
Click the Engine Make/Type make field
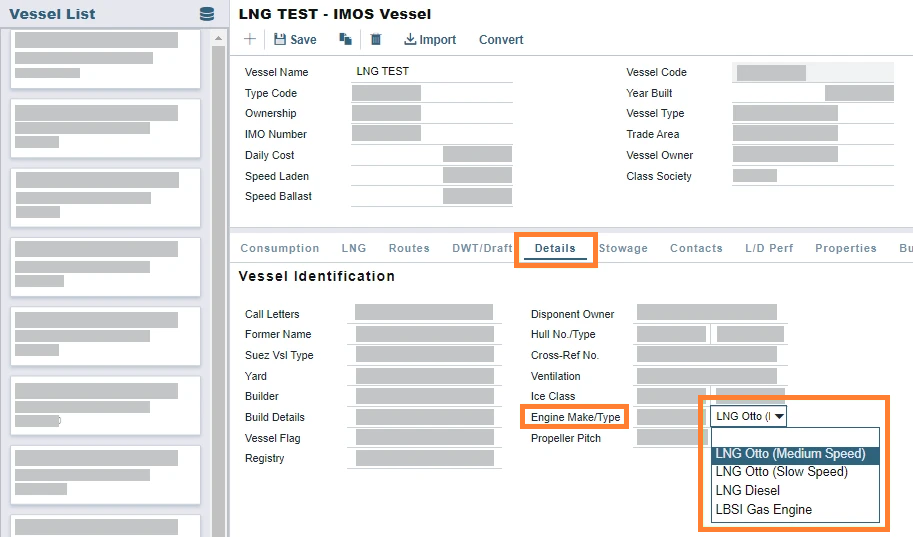click(671, 417)
